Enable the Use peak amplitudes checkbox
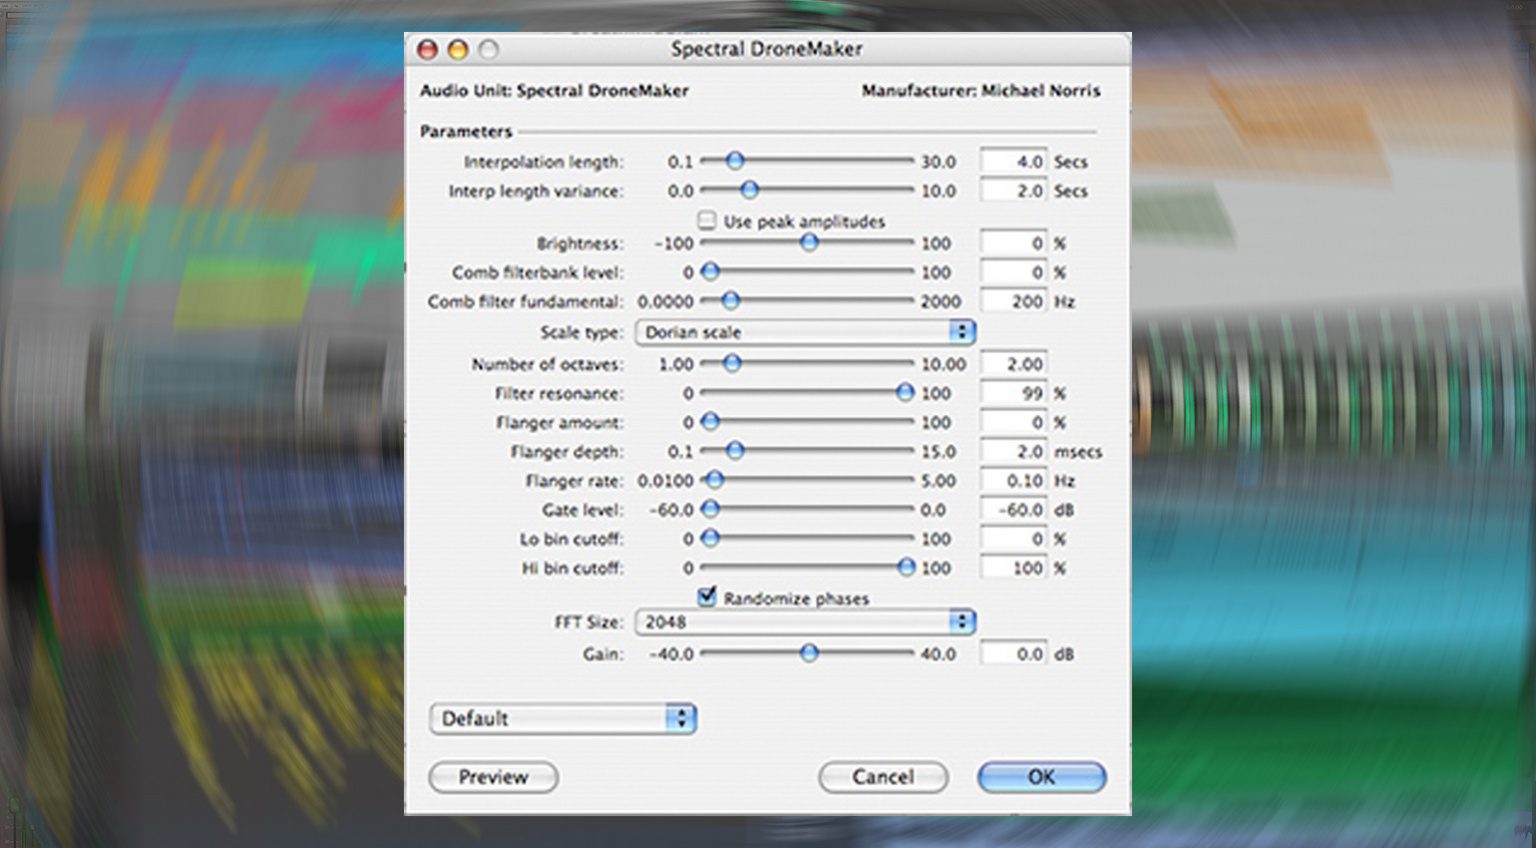This screenshot has height=848, width=1536. click(x=707, y=220)
